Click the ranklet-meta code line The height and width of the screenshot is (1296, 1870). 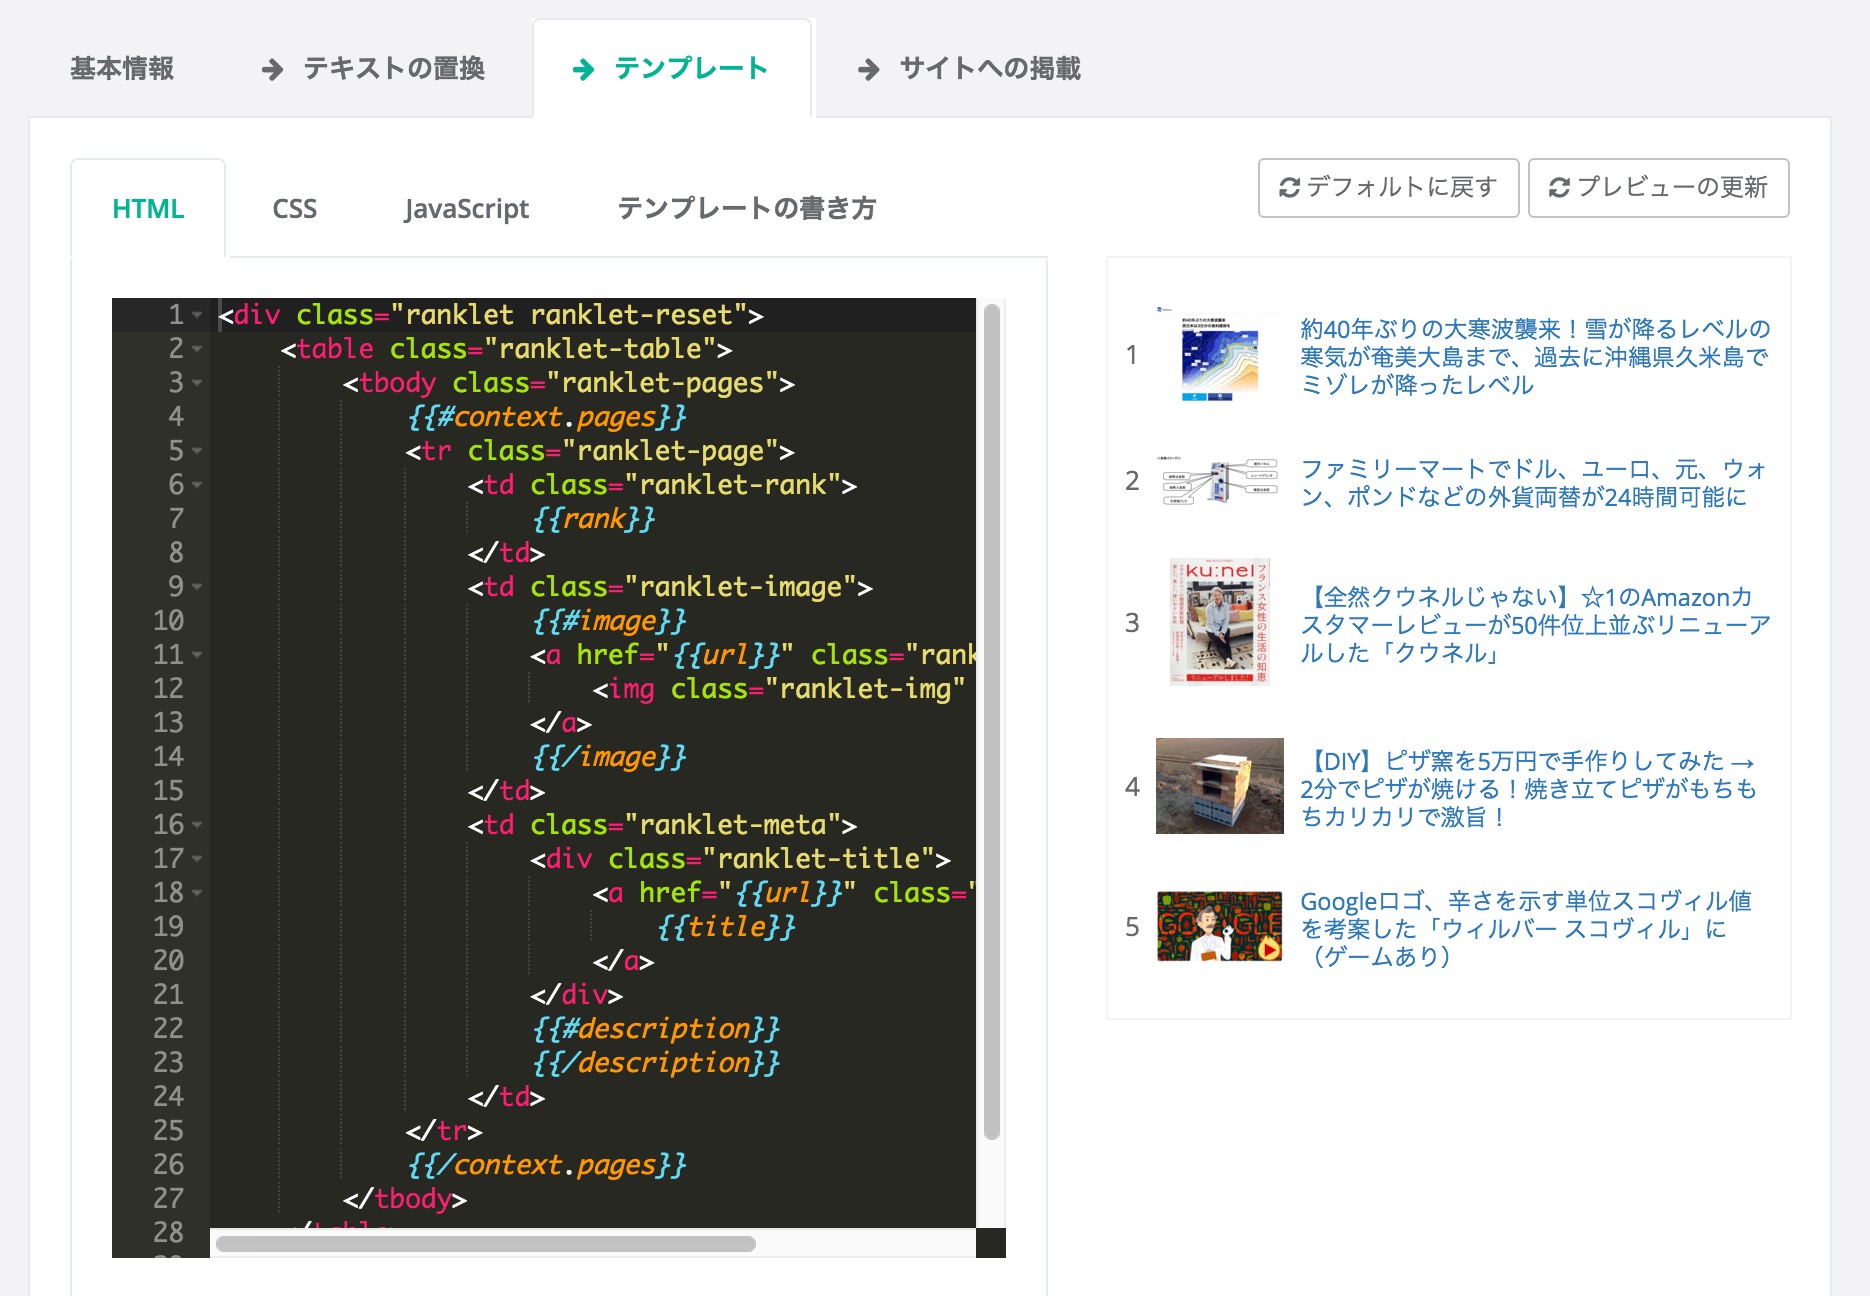click(663, 825)
